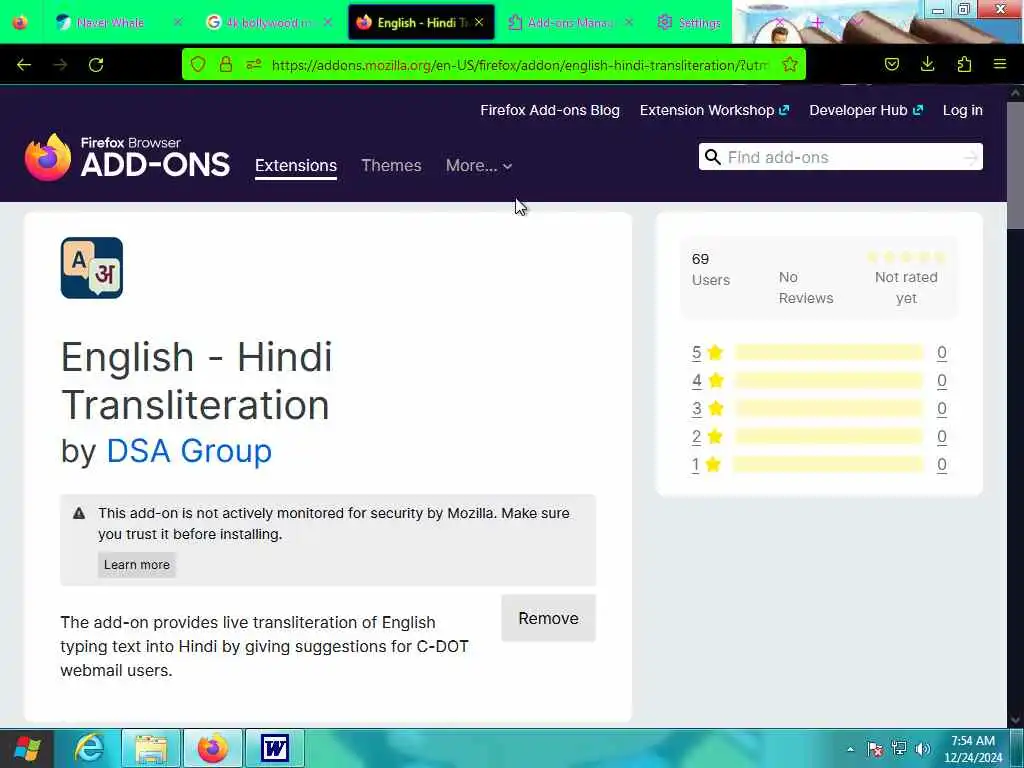Submit search with arrow in search box
The height and width of the screenshot is (768, 1024).
click(971, 157)
